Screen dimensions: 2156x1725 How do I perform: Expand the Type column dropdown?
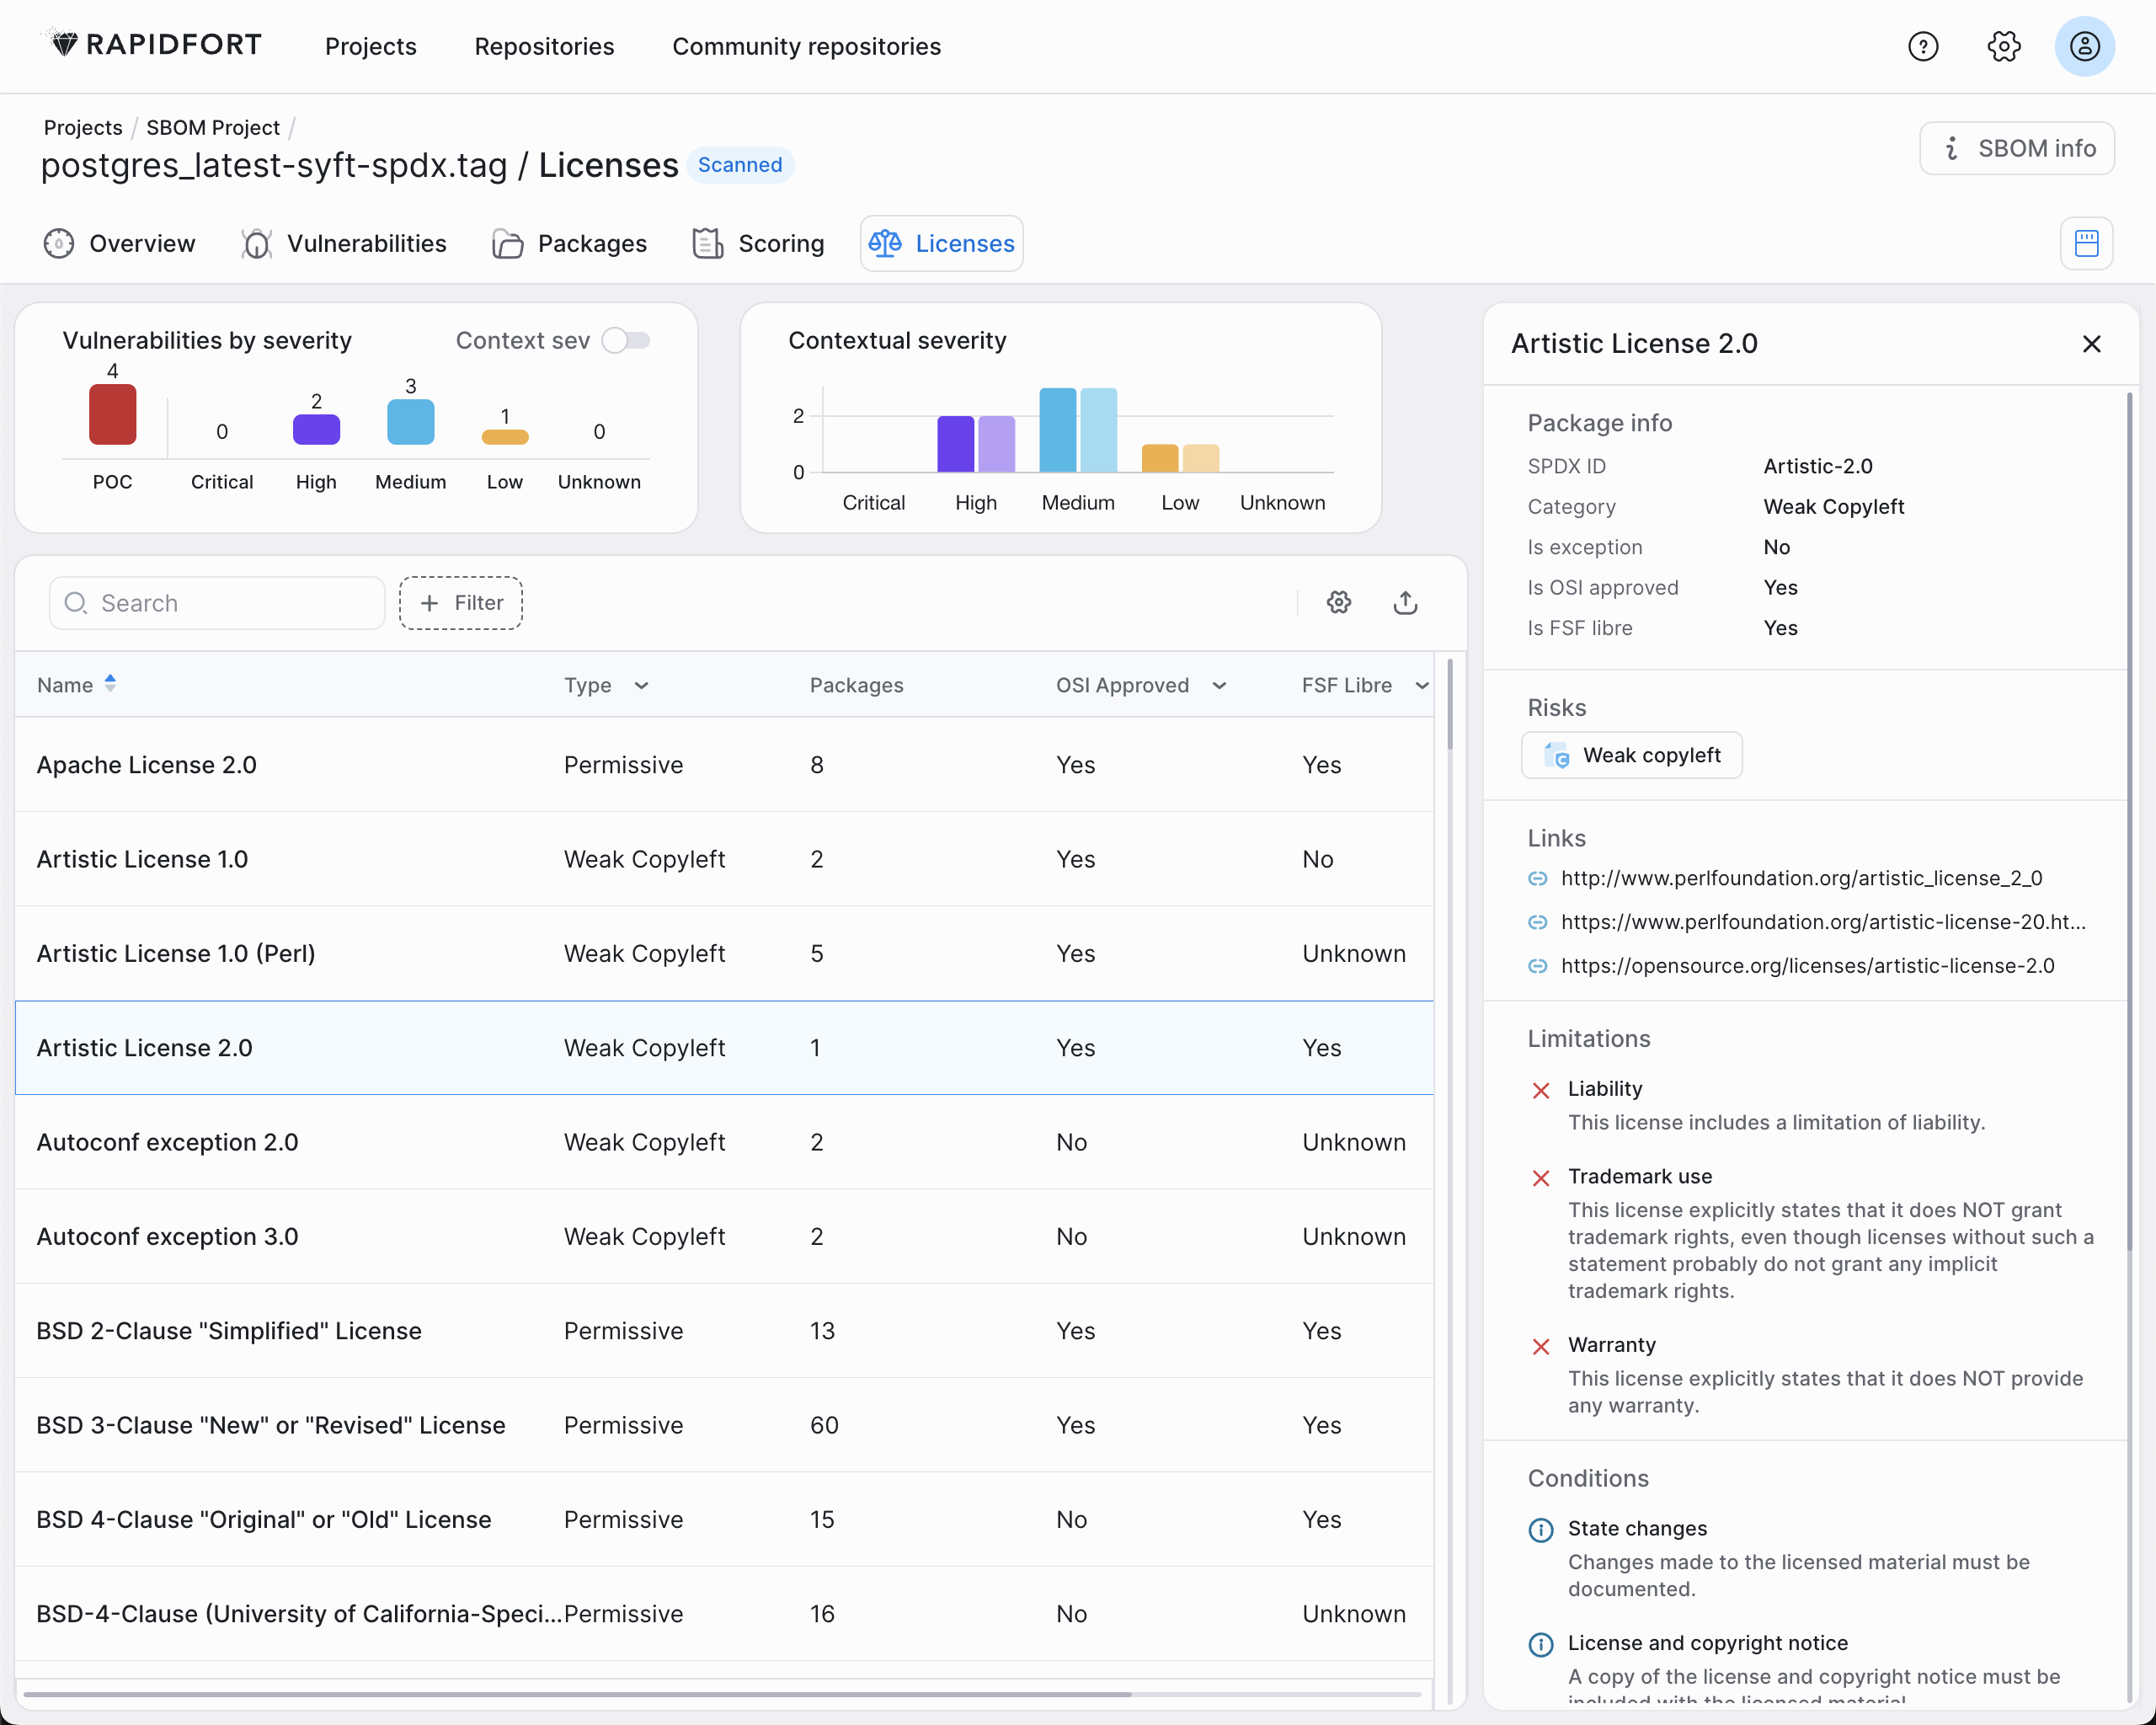(x=643, y=685)
